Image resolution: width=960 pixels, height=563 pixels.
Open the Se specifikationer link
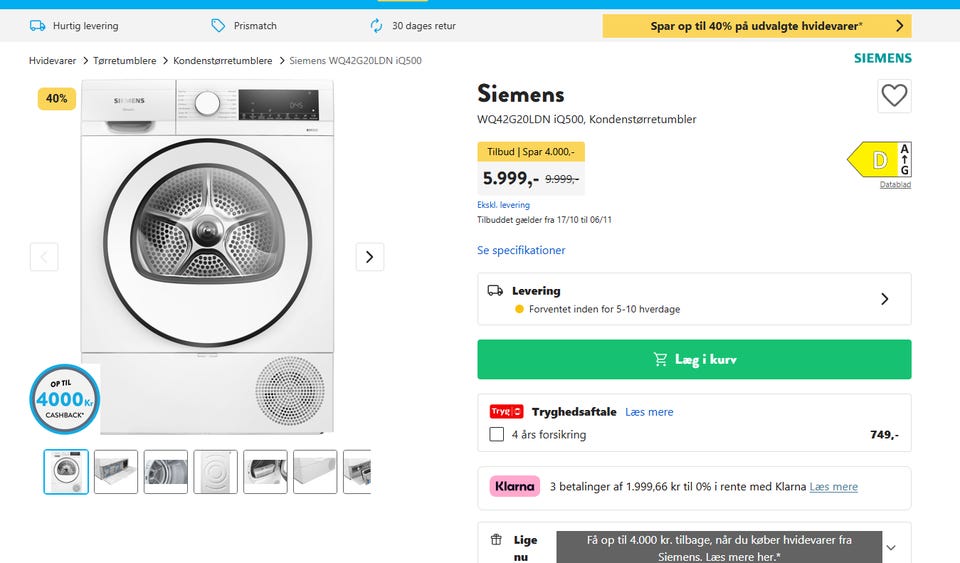(x=521, y=250)
